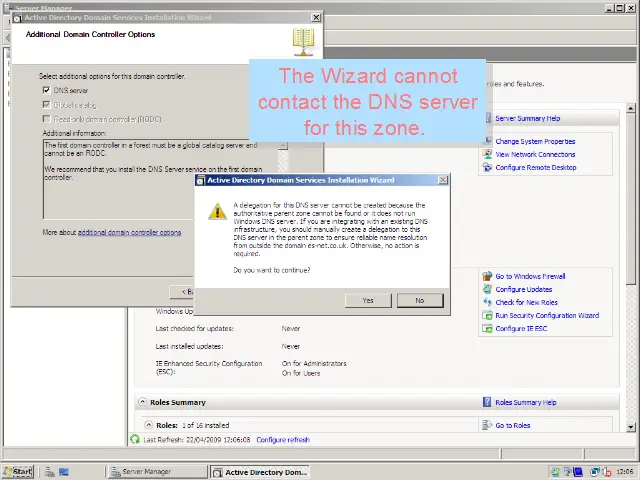Screen dimensions: 640x480
Task: Open Run Security Configuration Wizard link
Action: [x=547, y=316]
